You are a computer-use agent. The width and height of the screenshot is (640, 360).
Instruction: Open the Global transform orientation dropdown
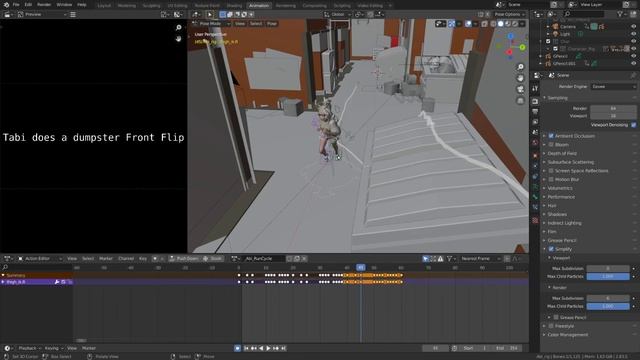337,15
